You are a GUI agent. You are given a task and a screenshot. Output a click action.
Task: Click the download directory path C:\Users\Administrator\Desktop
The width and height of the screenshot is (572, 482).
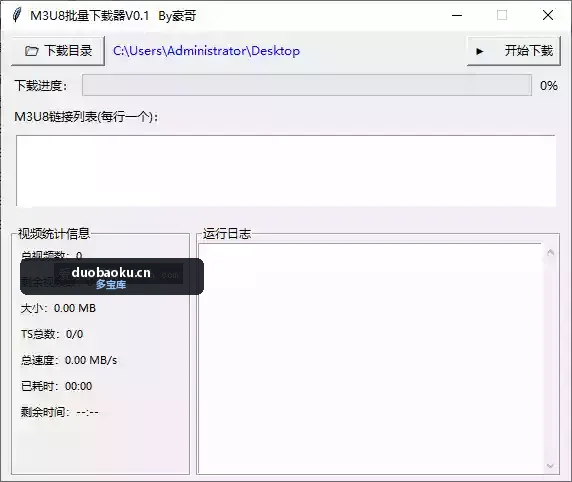(206, 51)
